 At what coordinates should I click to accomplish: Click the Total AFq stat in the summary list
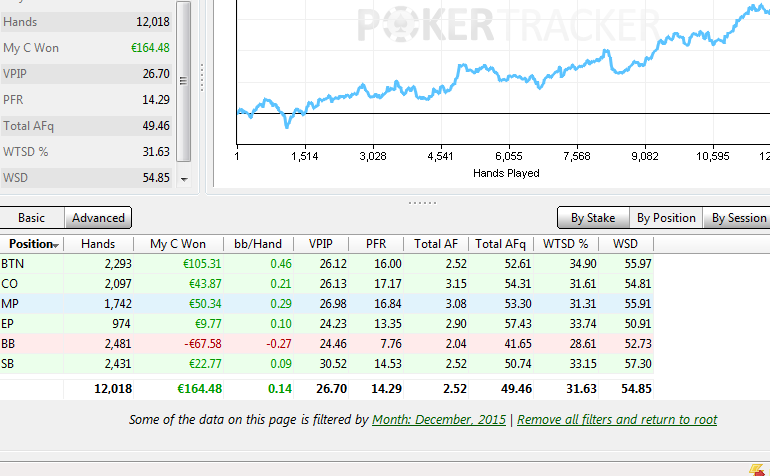pos(86,126)
